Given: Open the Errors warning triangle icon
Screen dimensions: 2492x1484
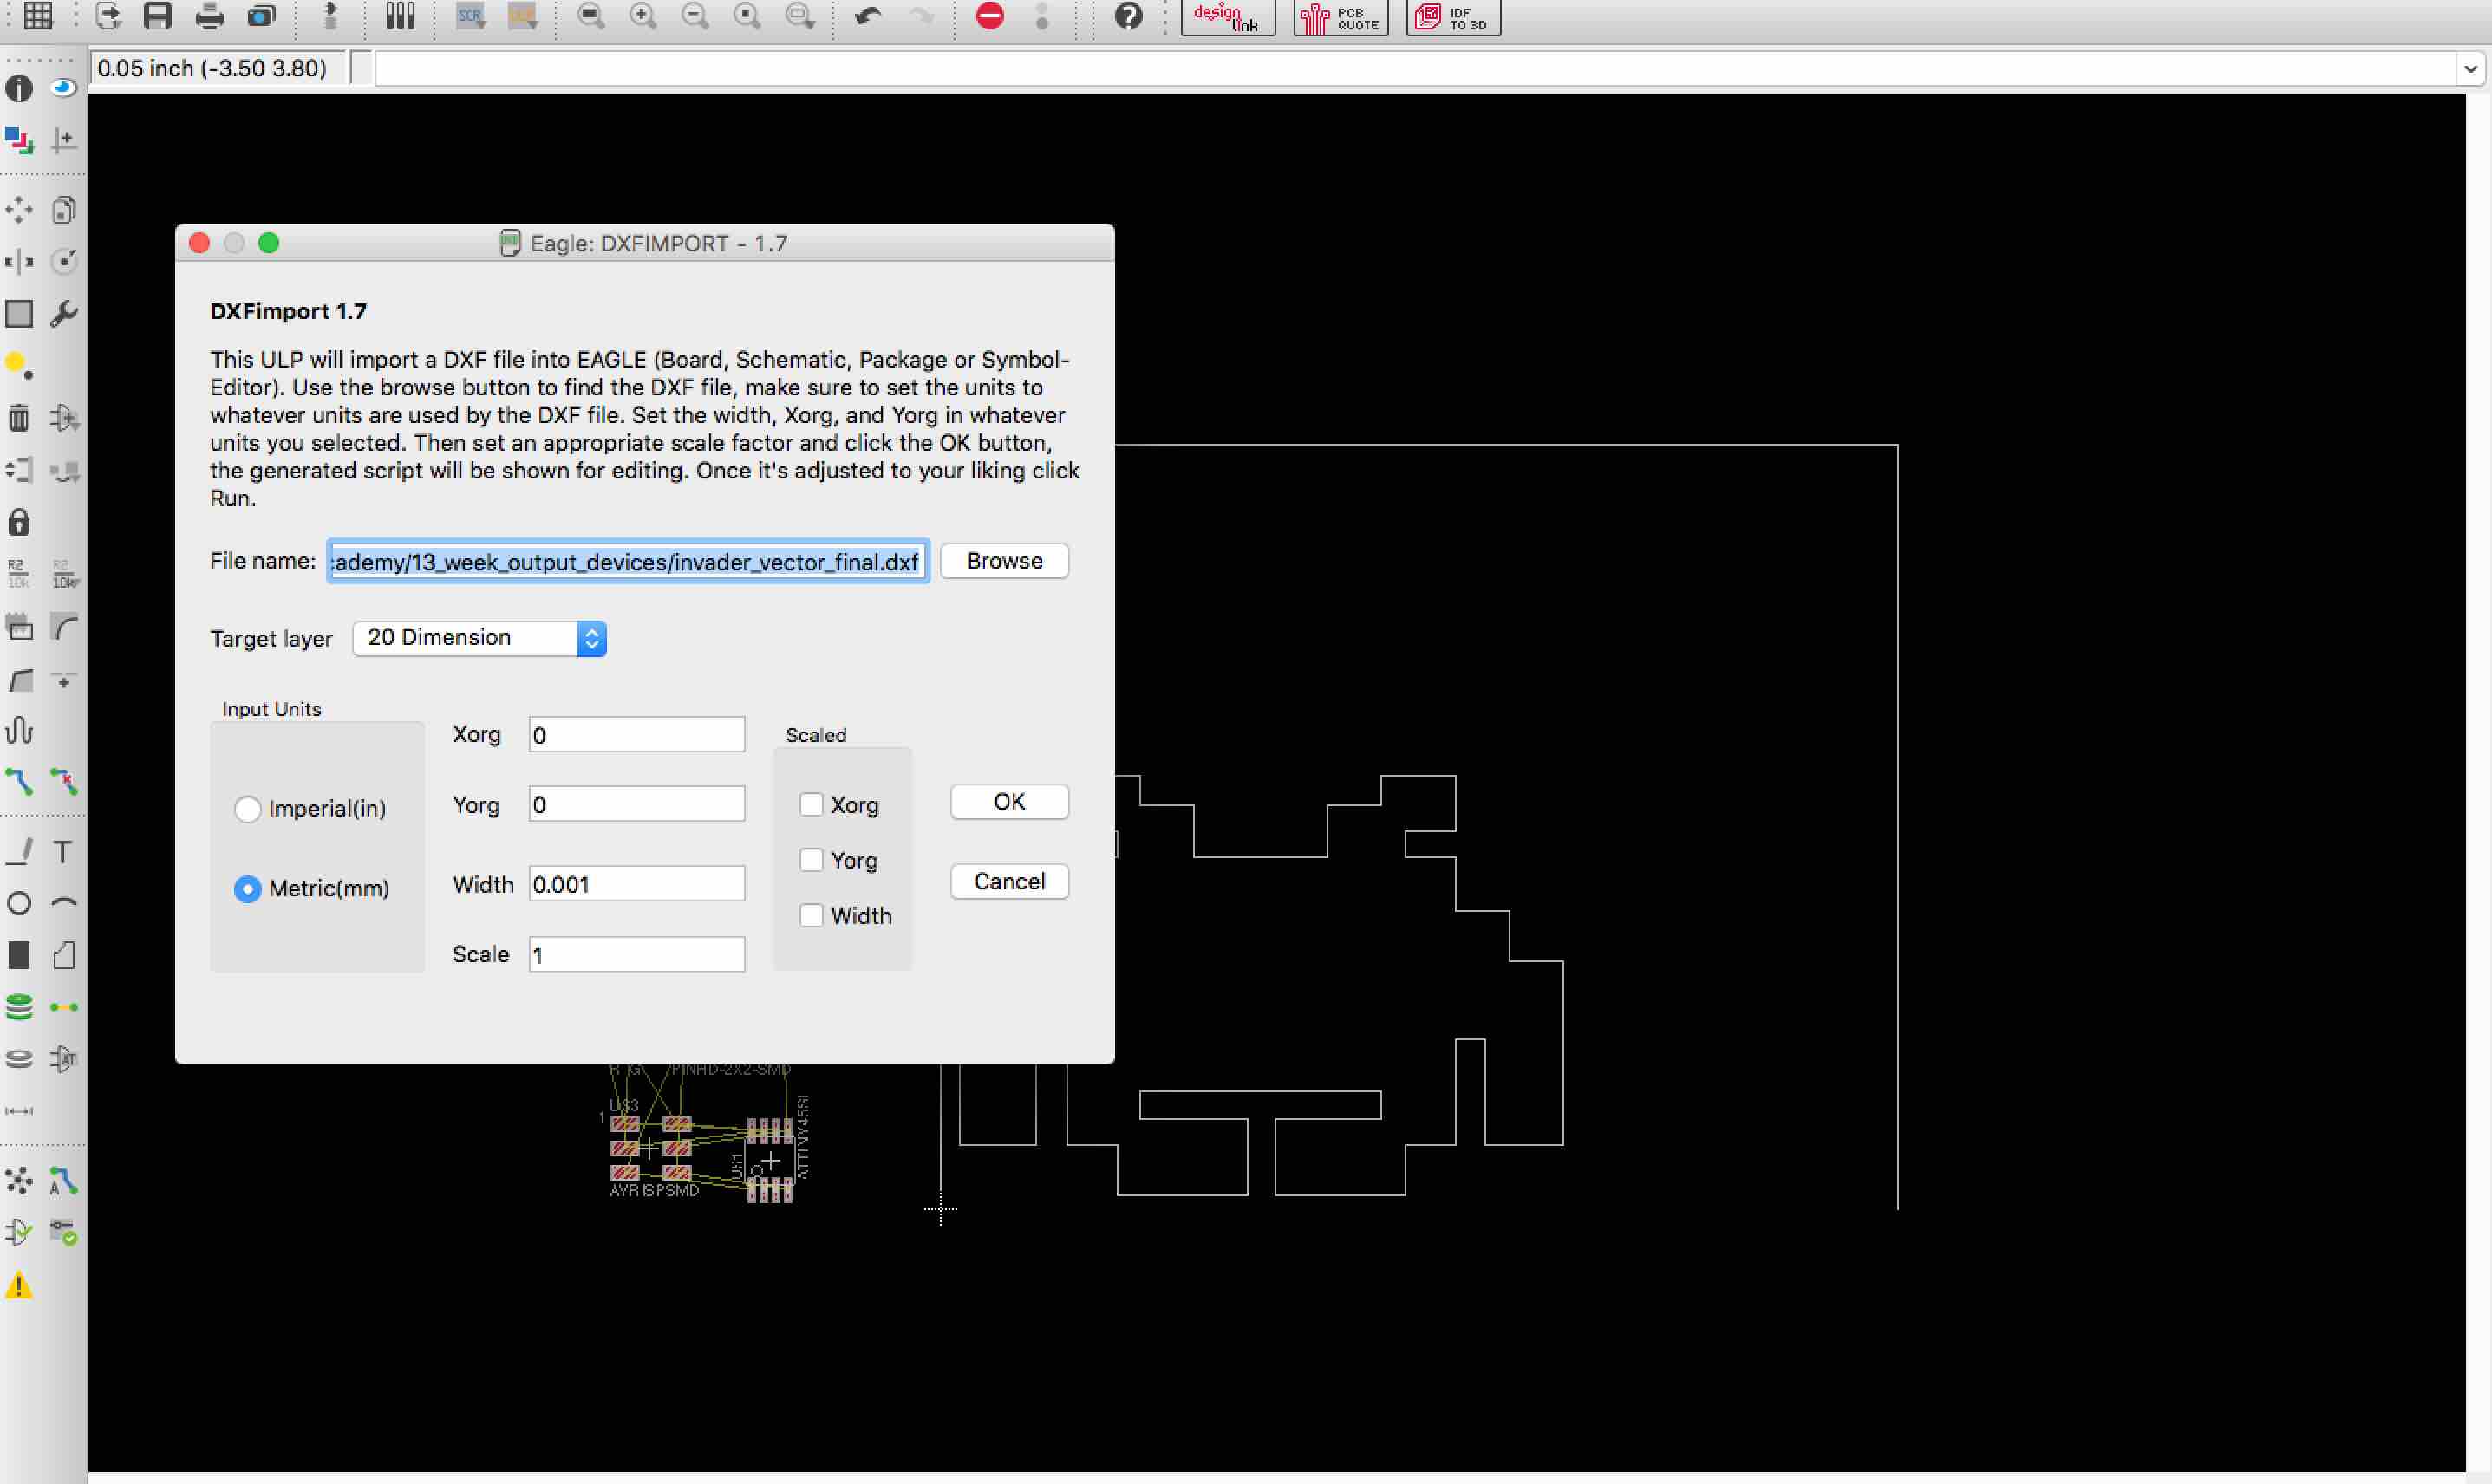Looking at the screenshot, I should point(19,1285).
